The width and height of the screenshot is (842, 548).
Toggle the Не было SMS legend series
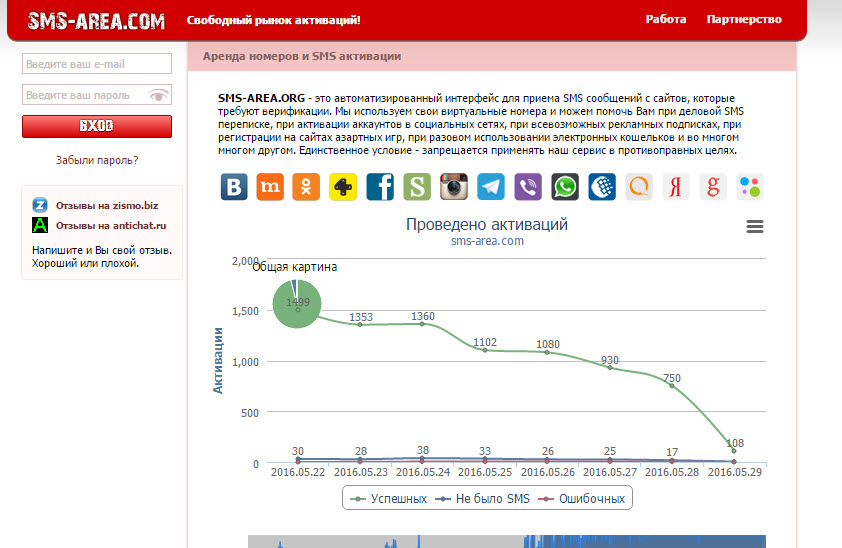(x=482, y=499)
